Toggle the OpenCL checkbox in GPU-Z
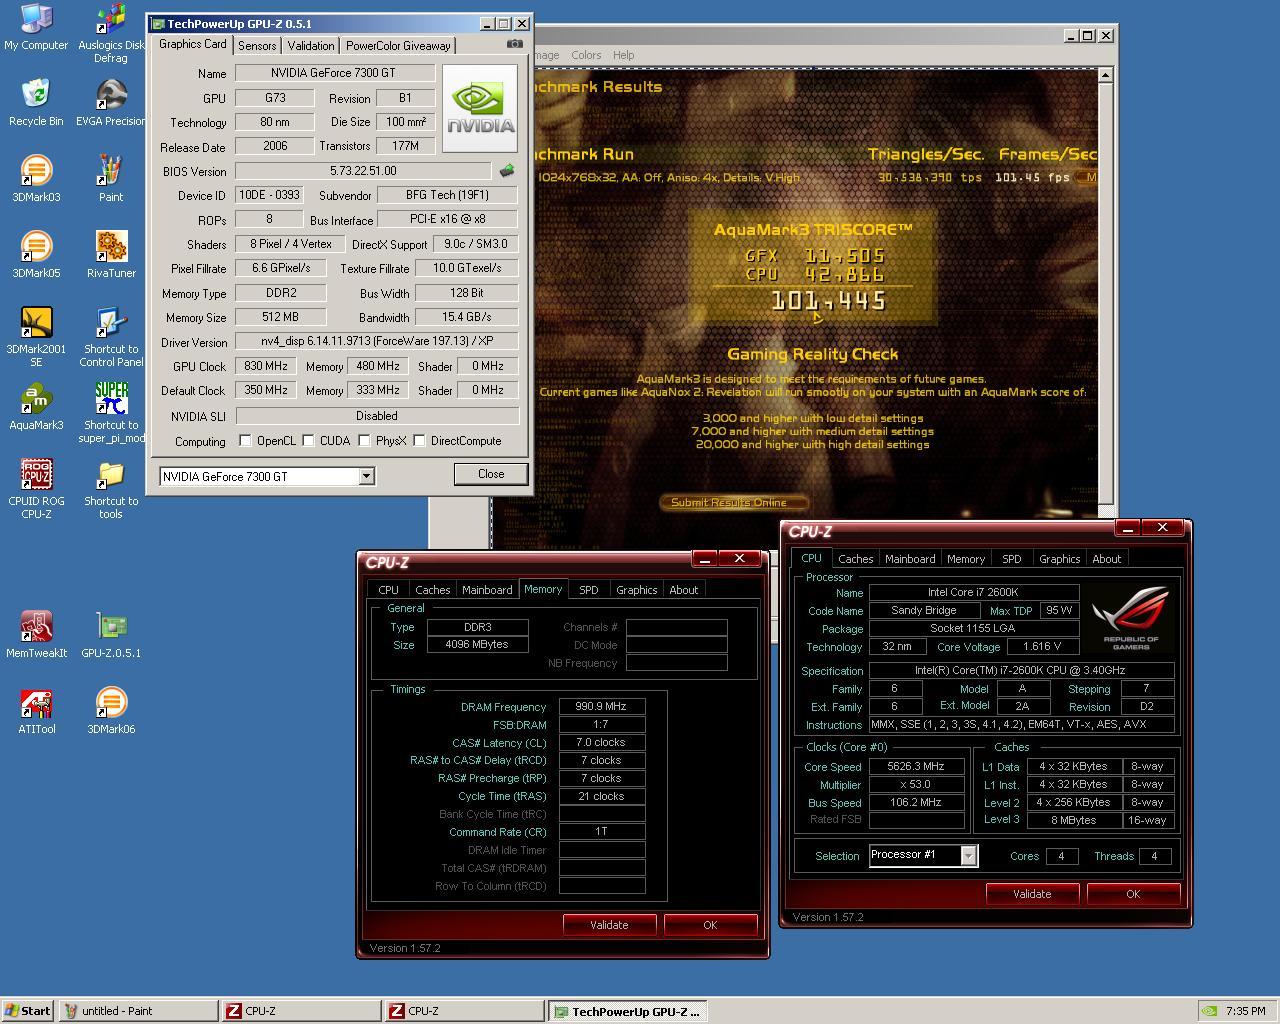Screen dimensions: 1280x1024 tap(245, 440)
